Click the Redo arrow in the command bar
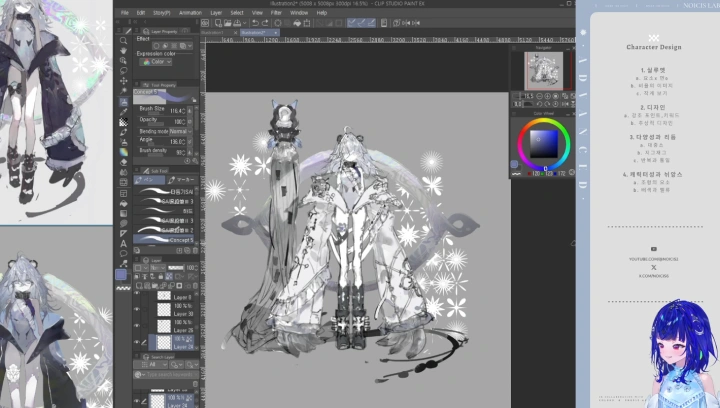 pos(265,23)
